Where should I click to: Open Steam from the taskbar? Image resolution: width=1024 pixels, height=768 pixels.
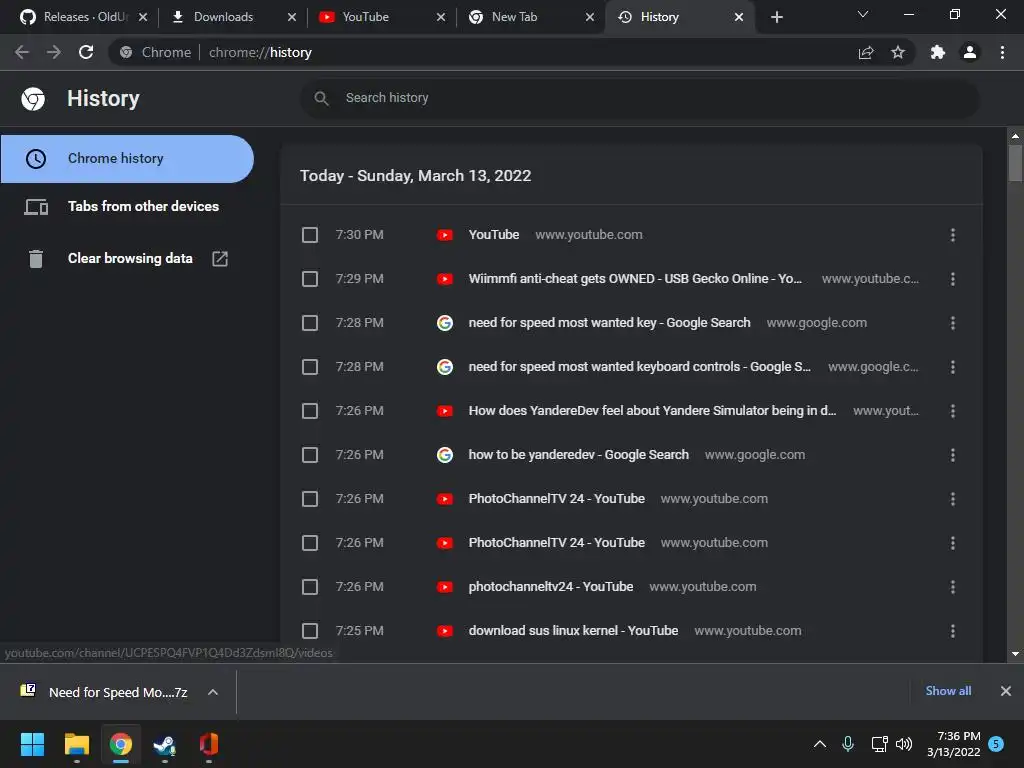click(165, 744)
